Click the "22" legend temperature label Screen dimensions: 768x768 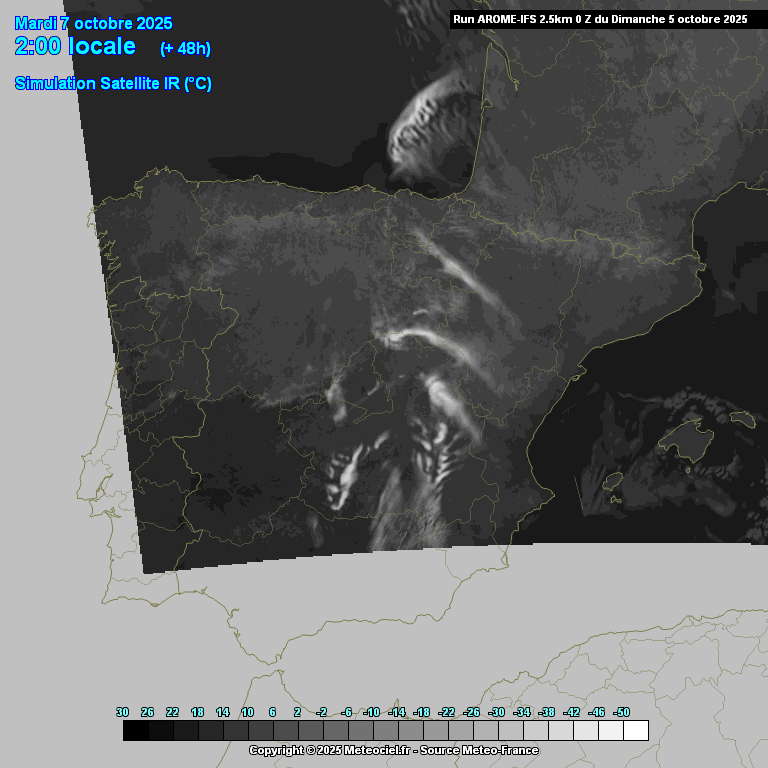pyautogui.click(x=172, y=712)
